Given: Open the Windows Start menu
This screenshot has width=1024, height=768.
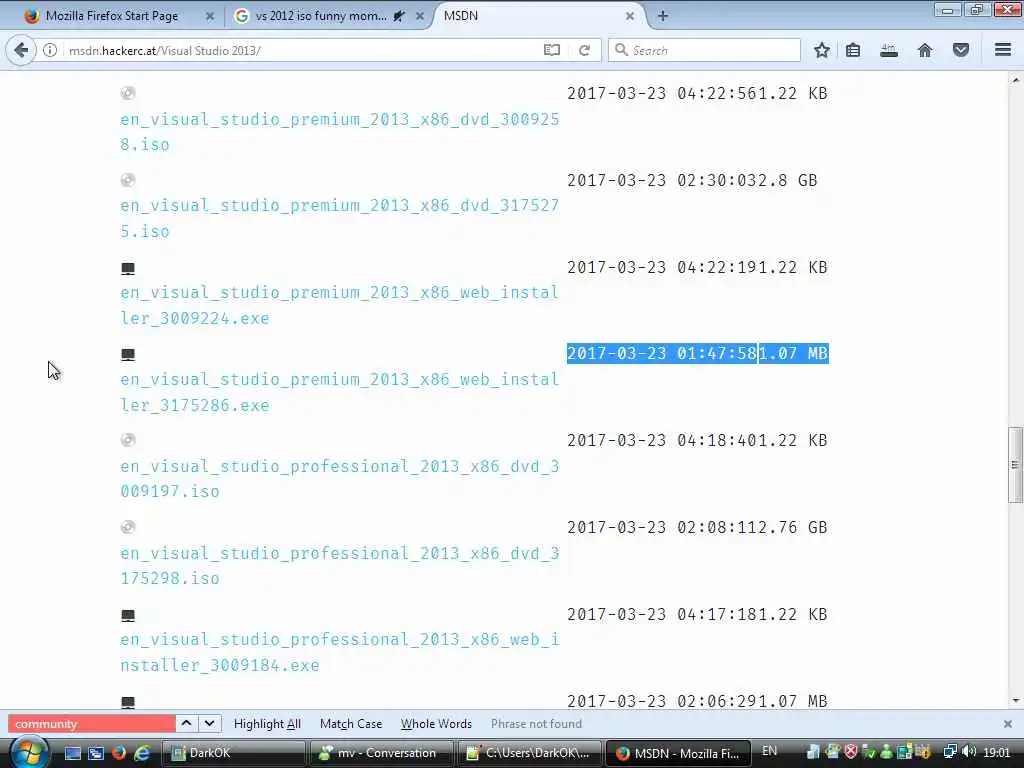Looking at the screenshot, I should click(x=29, y=753).
